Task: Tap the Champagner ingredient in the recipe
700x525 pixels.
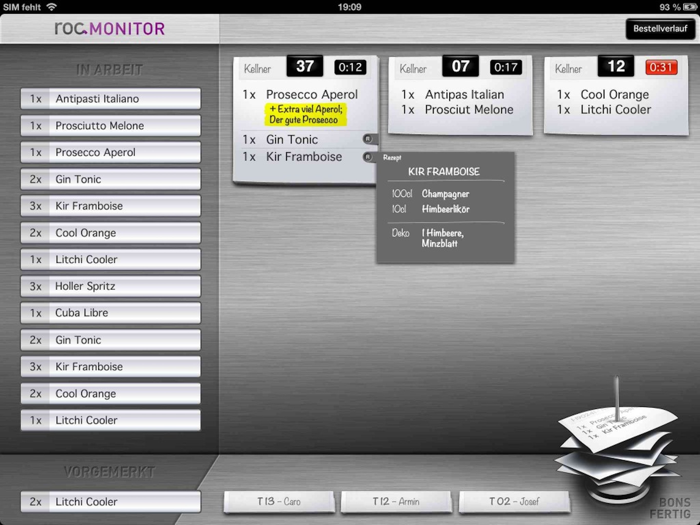Action: (445, 194)
